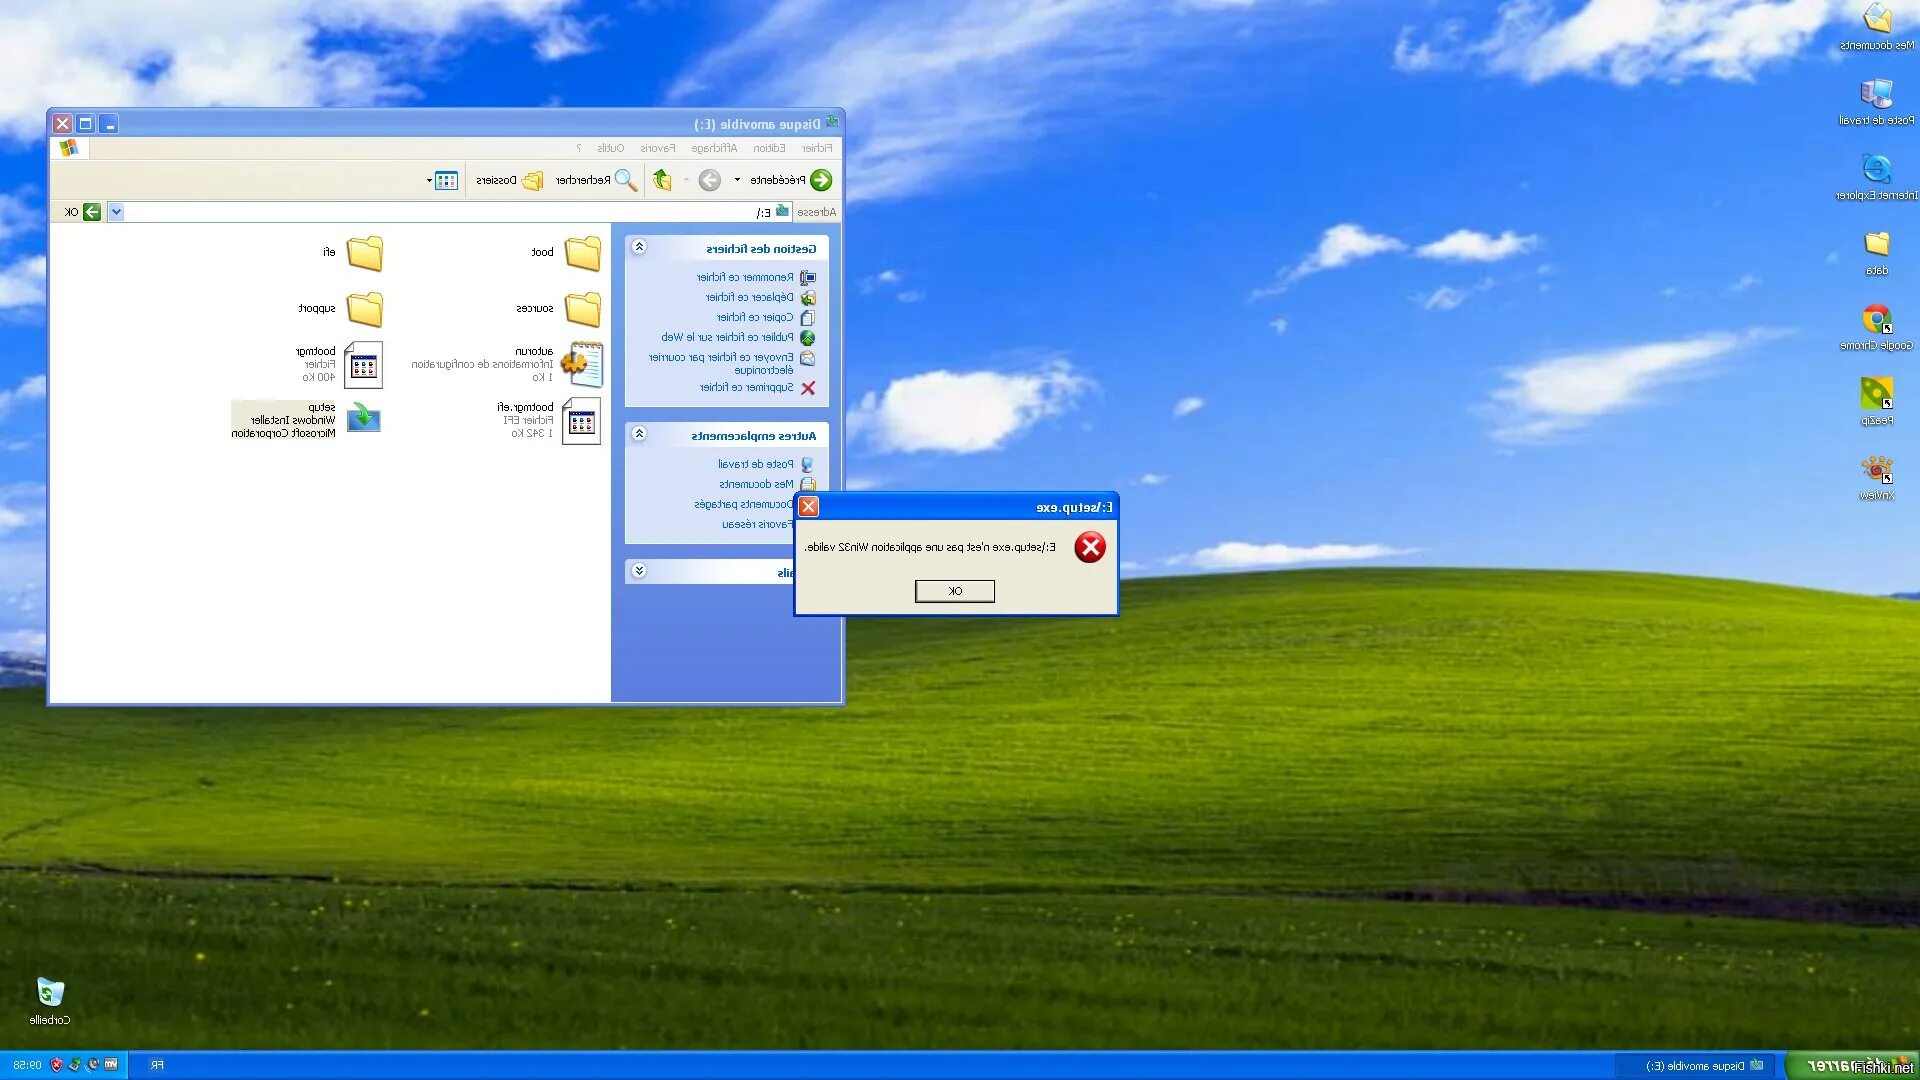Click the green Précédente (Back) arrow button
Viewport: 1920px width, 1080px height.
821,180
